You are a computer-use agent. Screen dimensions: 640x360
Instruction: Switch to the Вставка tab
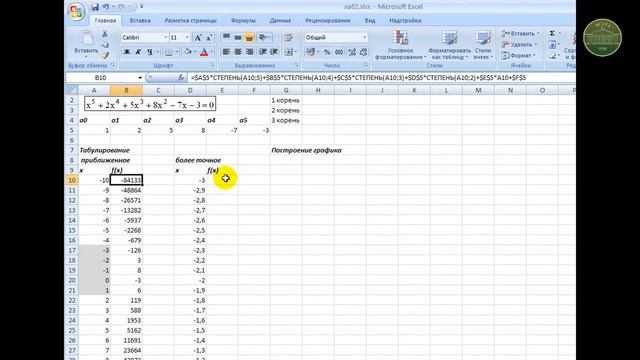(x=140, y=20)
